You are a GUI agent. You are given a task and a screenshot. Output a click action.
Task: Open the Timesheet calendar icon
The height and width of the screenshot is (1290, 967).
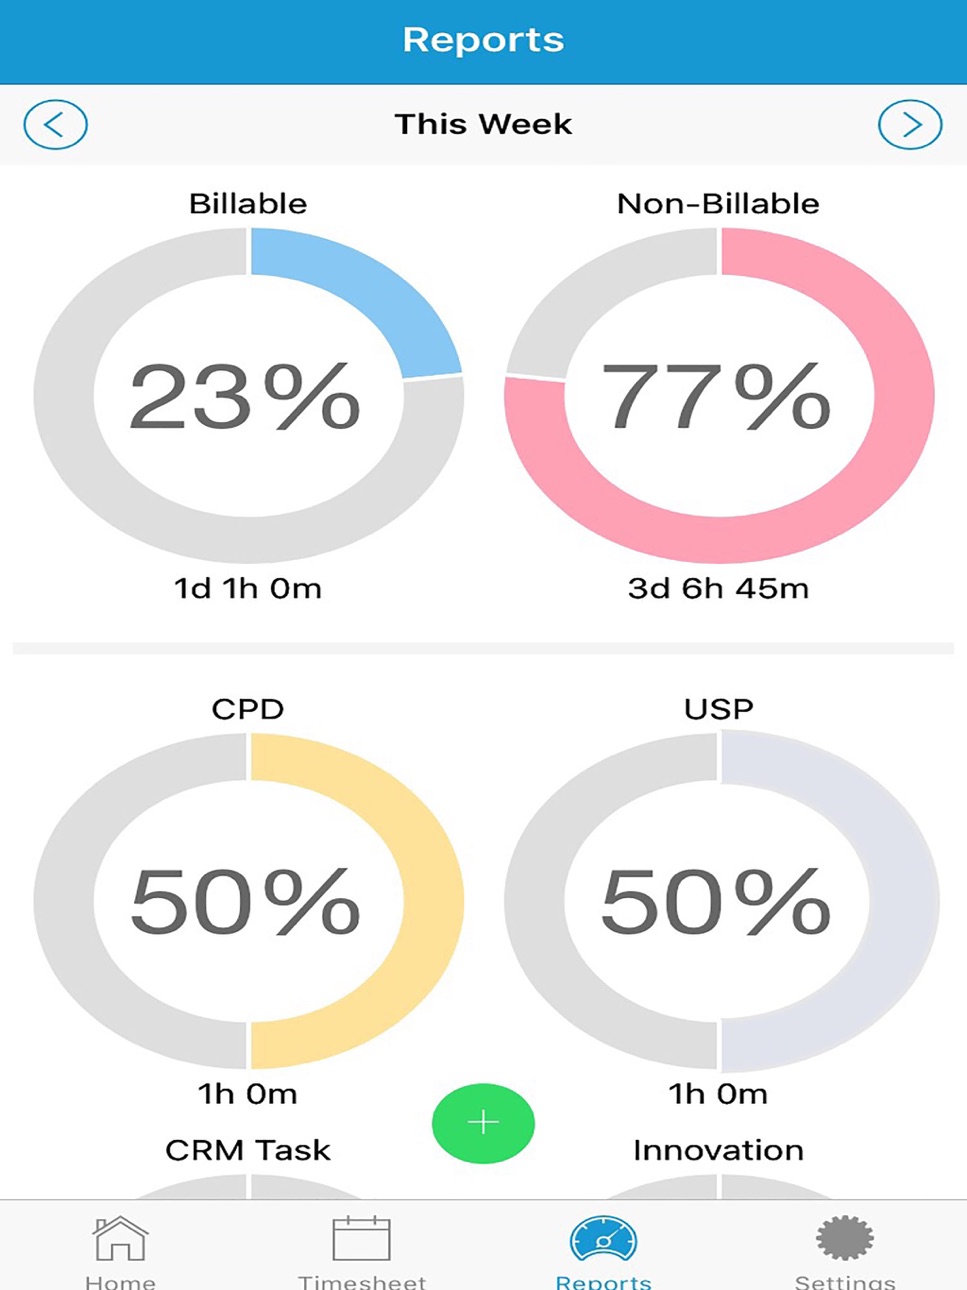coord(361,1238)
